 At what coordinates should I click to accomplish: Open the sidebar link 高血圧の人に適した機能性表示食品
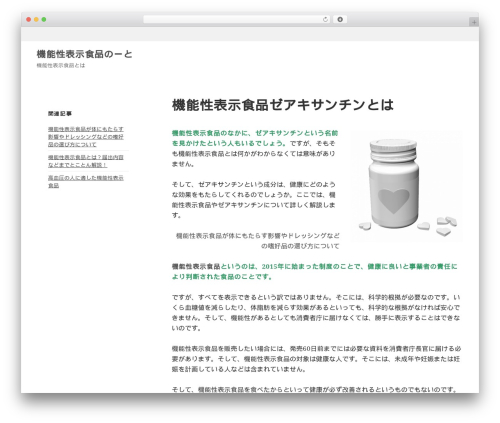pyautogui.click(x=86, y=181)
